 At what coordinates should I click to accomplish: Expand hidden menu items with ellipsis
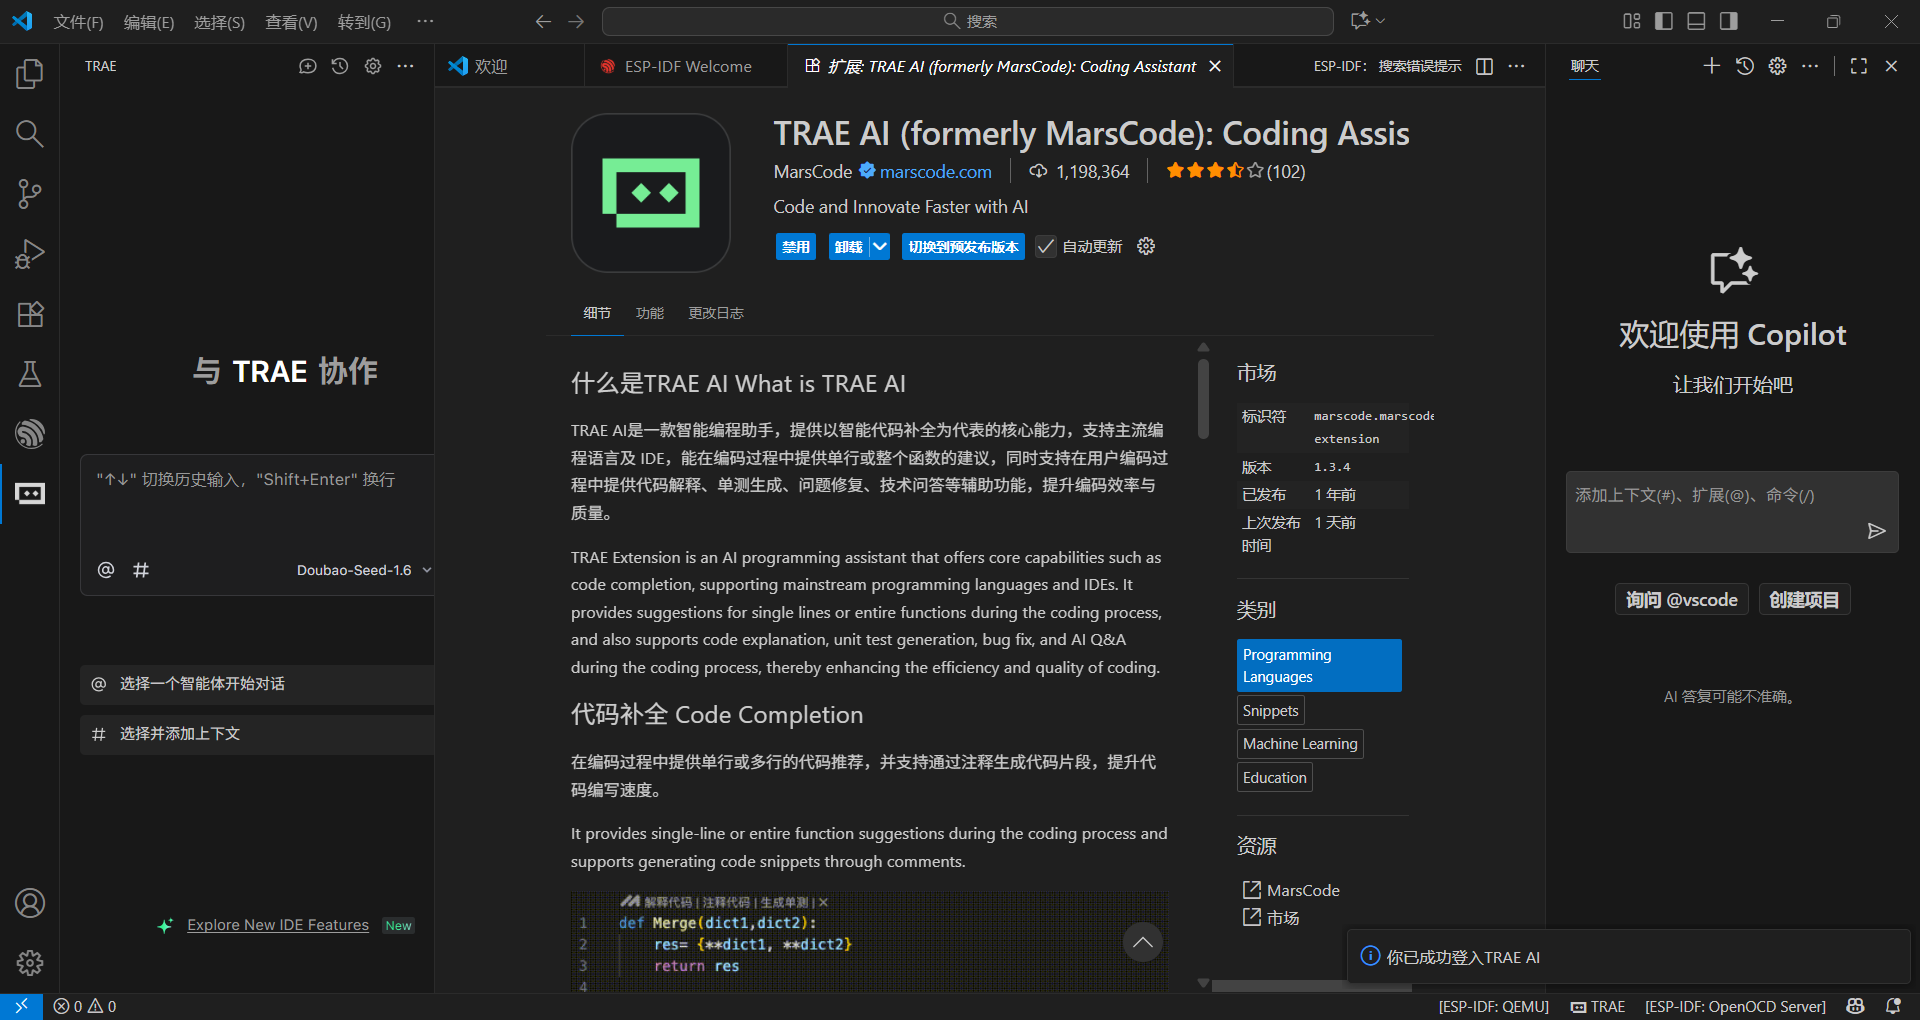[x=425, y=21]
